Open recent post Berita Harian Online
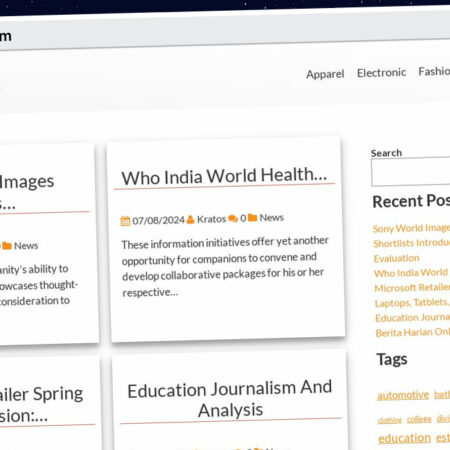Viewport: 450px width, 450px height. [x=413, y=332]
